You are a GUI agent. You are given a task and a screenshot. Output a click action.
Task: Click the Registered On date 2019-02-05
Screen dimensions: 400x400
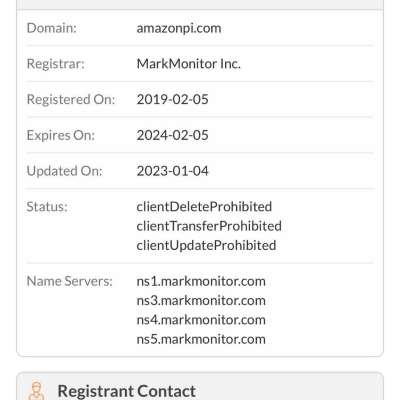pos(172,99)
